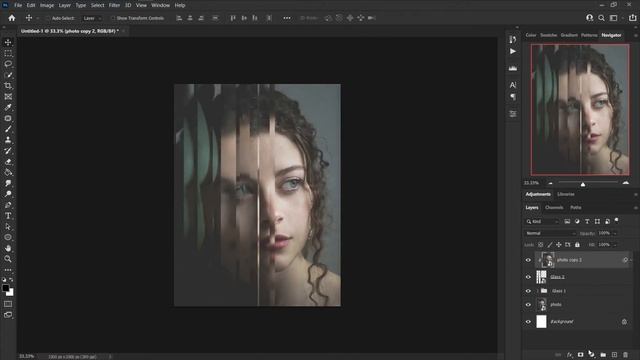Zoom in navigator with large mountain button
Screen dimensions: 640x360
(626, 183)
